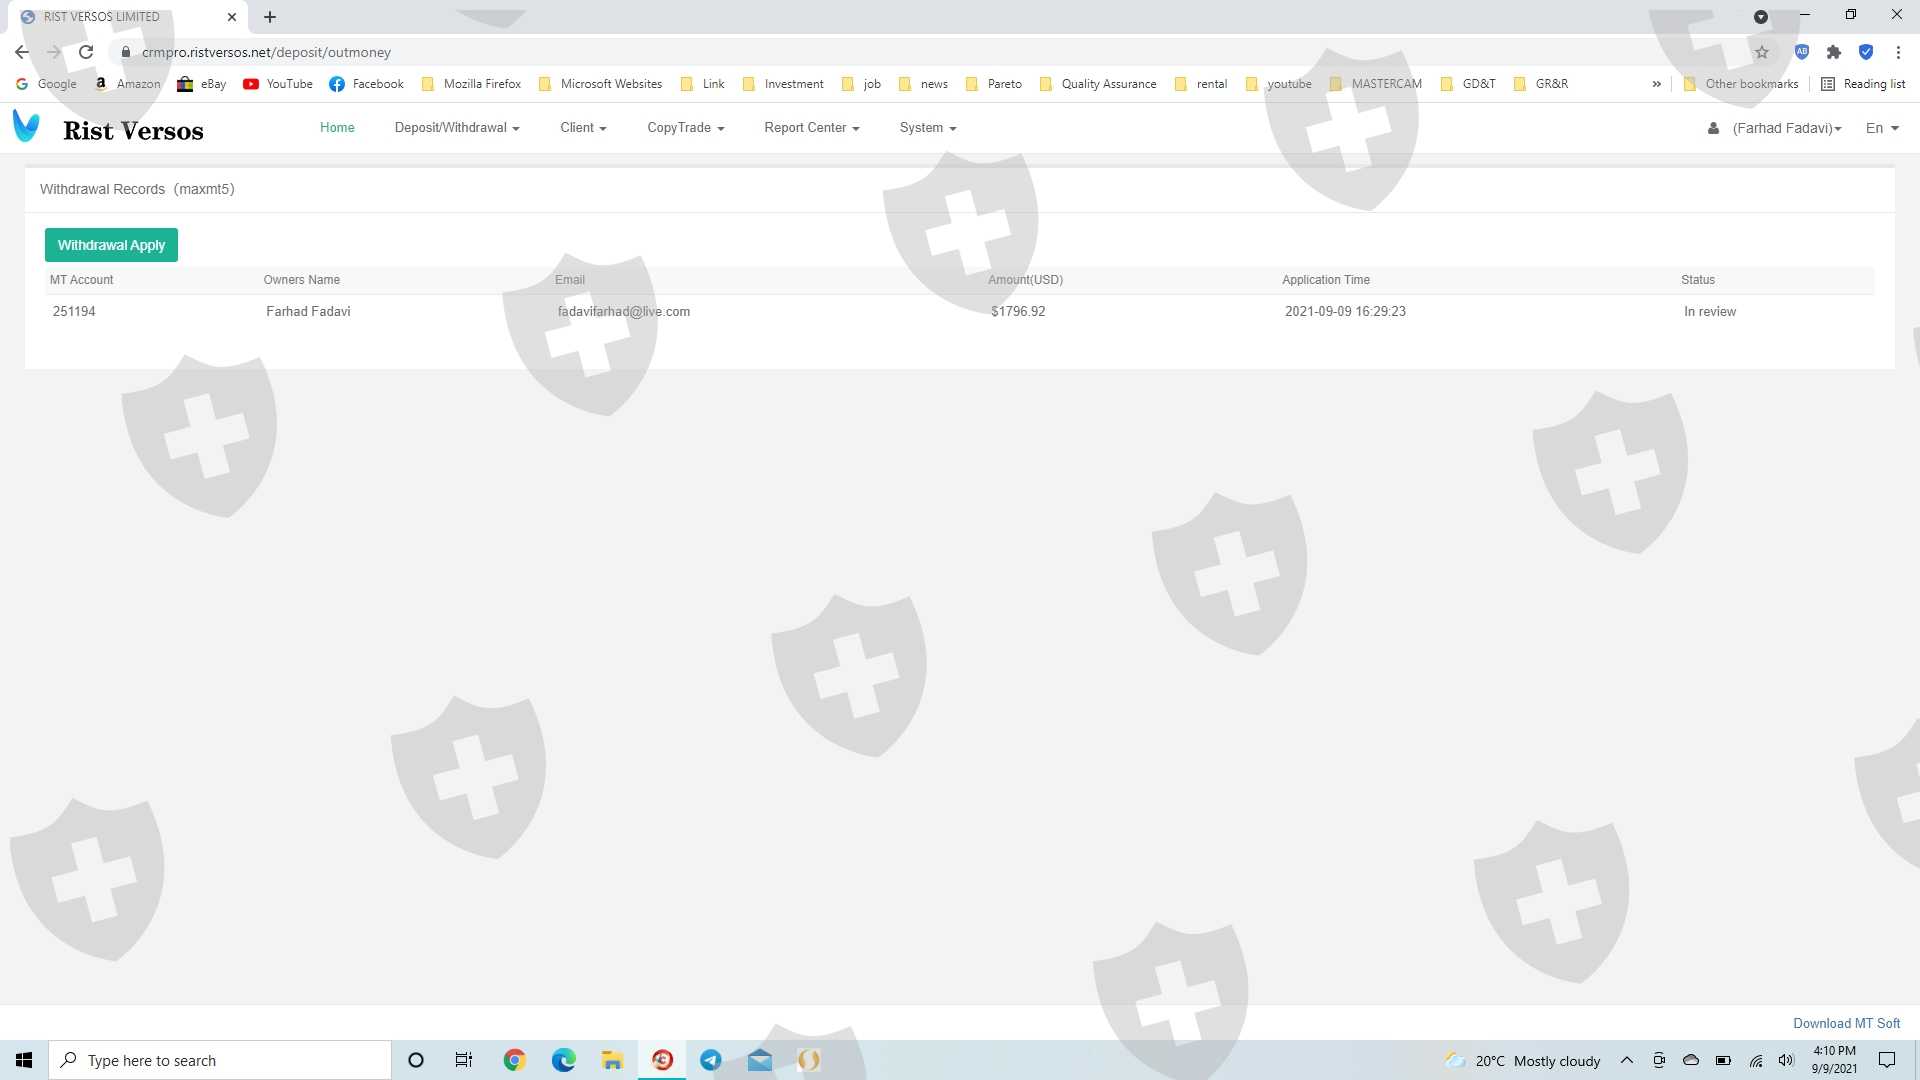
Task: Click the user profile icon near Farhad Fadavi
Action: pyautogui.click(x=1713, y=128)
